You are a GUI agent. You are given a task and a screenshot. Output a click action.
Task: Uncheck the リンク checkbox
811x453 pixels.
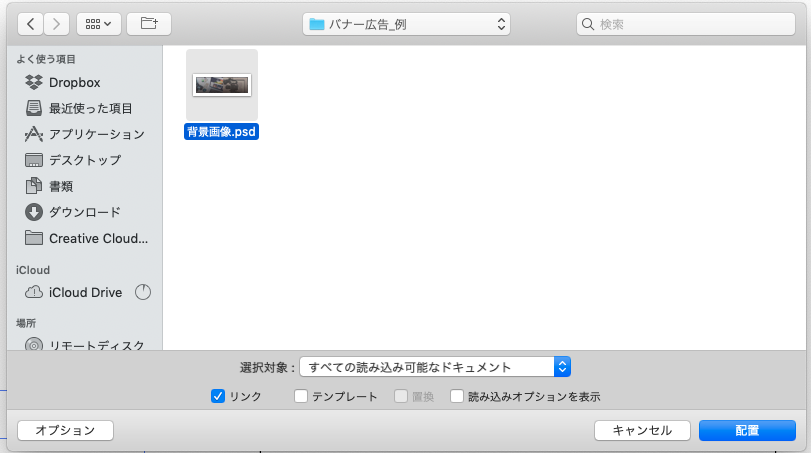218,396
